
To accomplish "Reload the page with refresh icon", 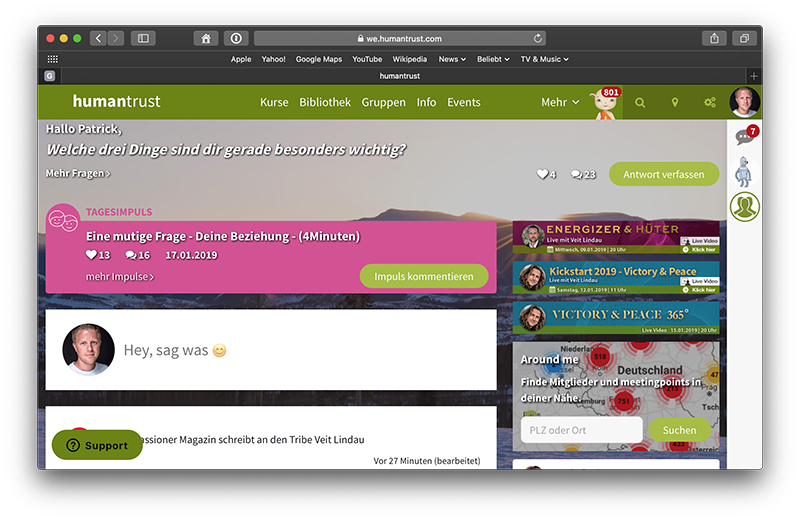I will click(537, 38).
